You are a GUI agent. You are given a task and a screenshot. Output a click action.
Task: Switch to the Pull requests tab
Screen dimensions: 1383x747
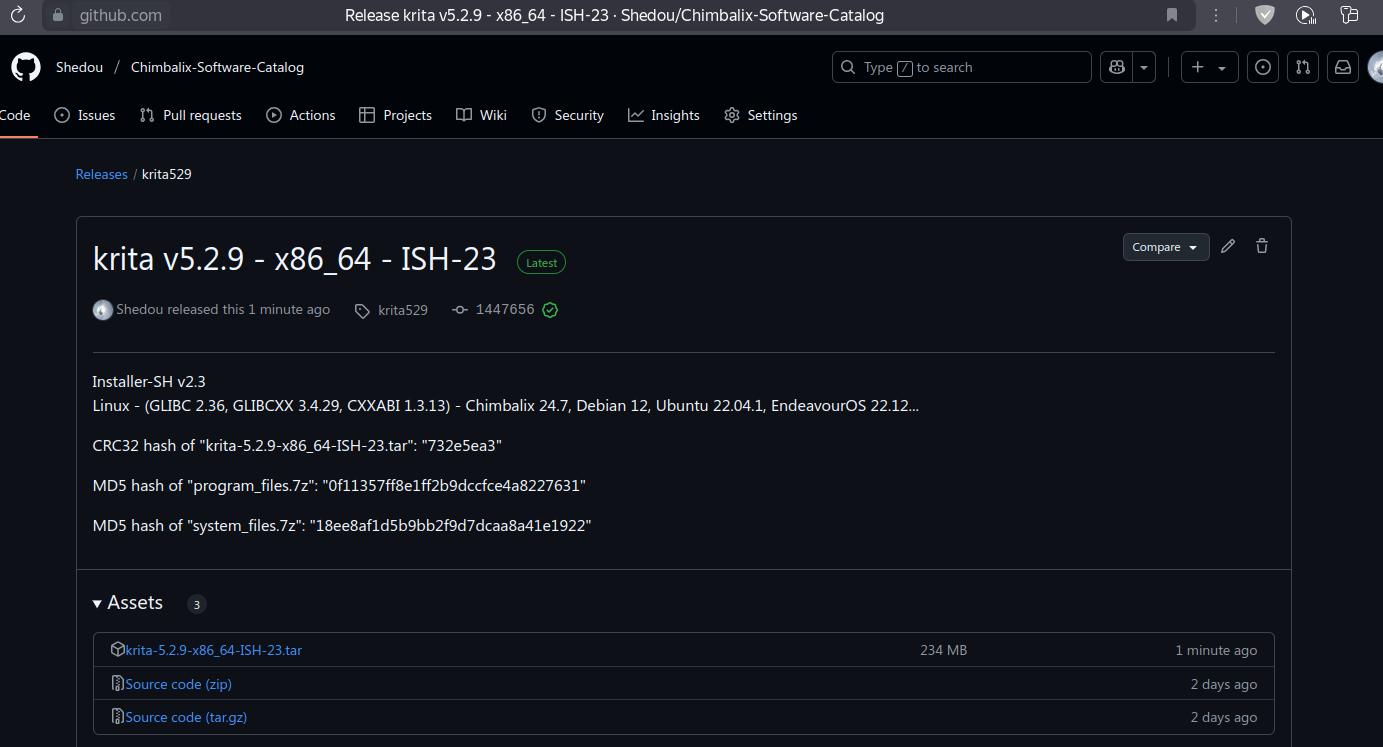click(191, 115)
